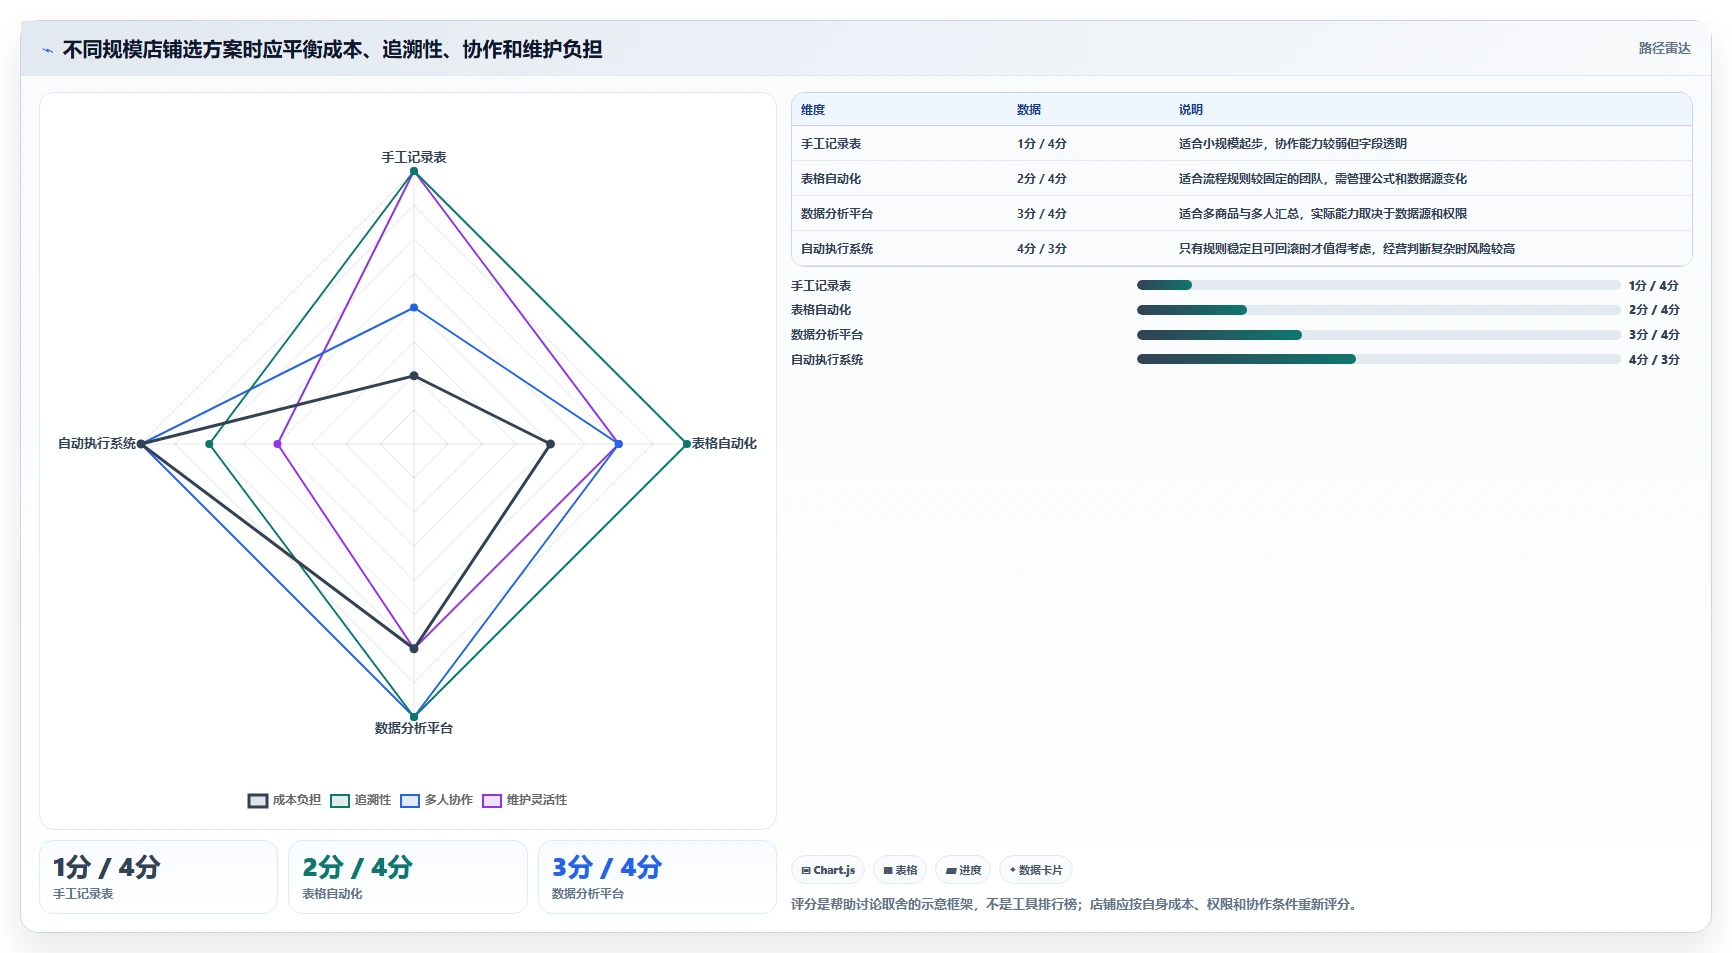1732x953 pixels.
Task: Open the 1分 / 4分 手工记录表 card
Action: click(158, 877)
